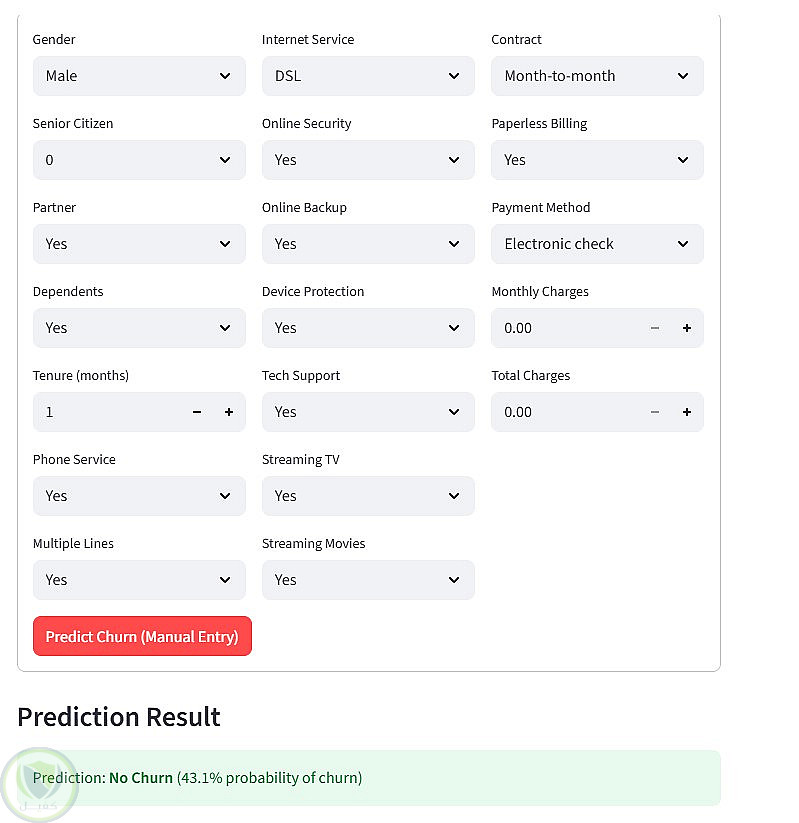Expand the Internet Service dropdown
Image resolution: width=799 pixels, height=823 pixels.
pos(368,76)
